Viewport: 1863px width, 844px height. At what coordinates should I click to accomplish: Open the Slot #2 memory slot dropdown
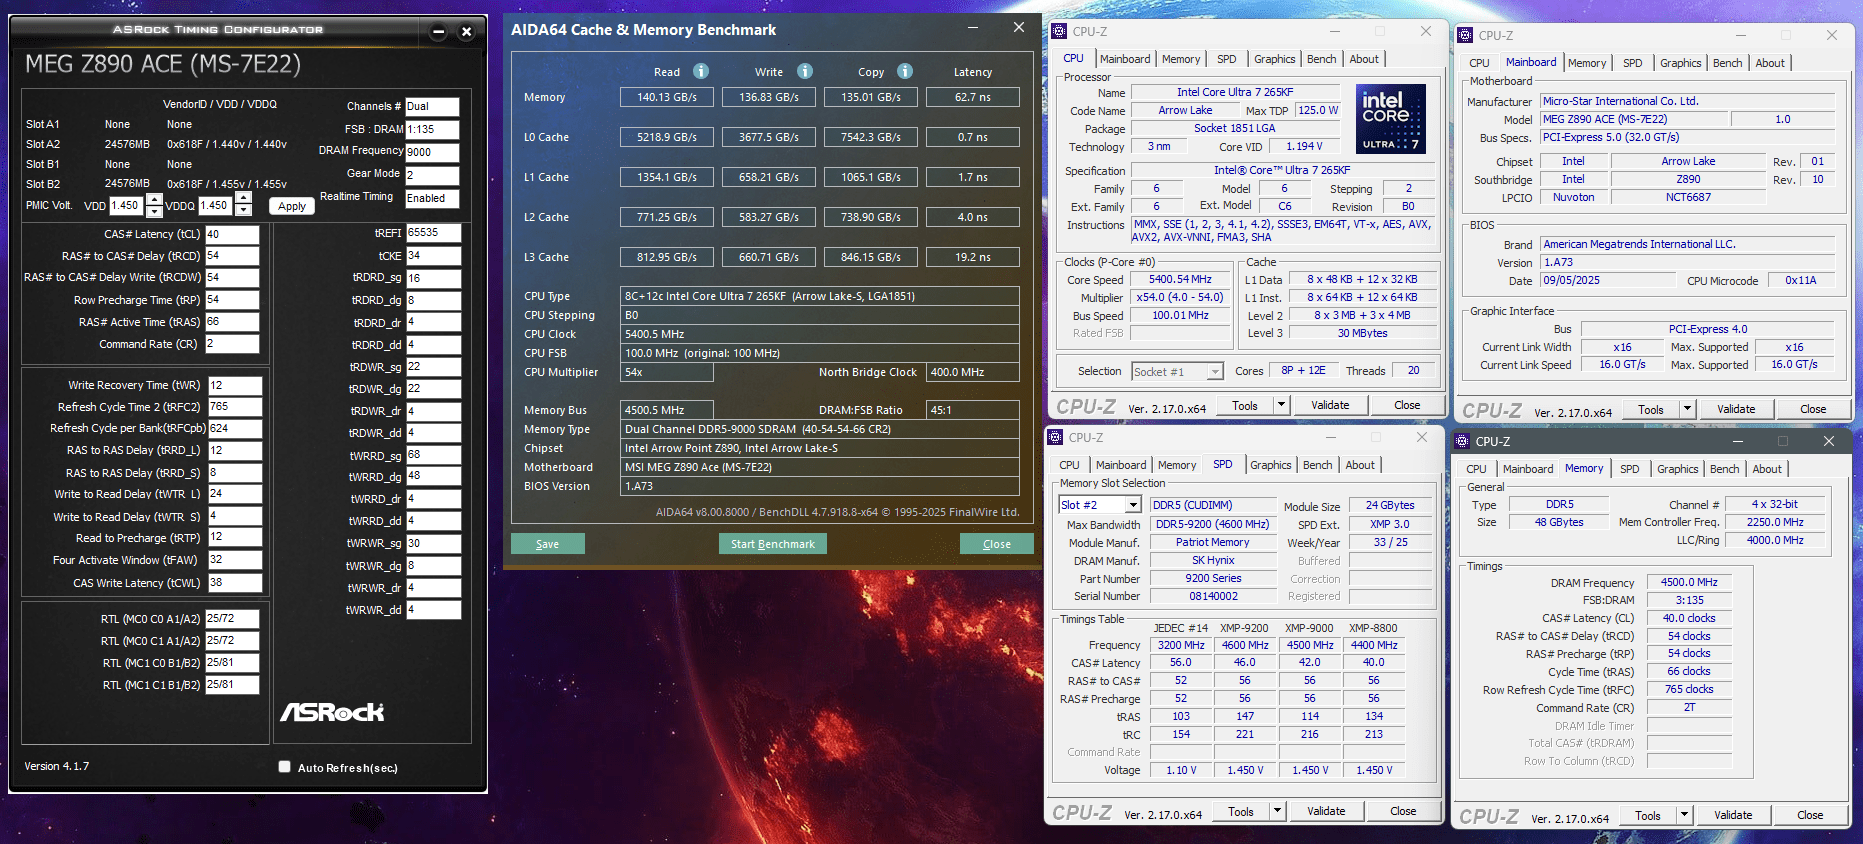coord(1132,505)
